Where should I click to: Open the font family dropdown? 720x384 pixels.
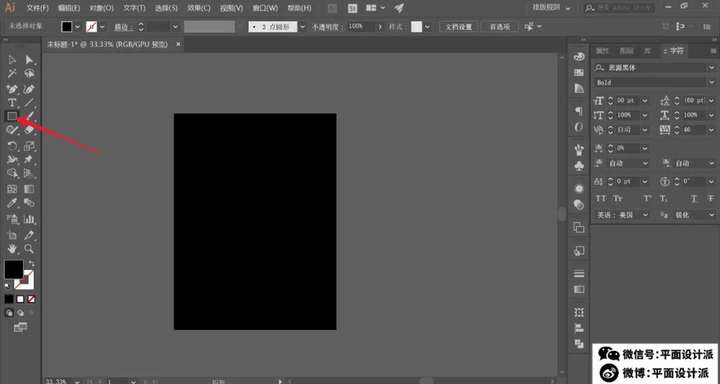pos(711,68)
